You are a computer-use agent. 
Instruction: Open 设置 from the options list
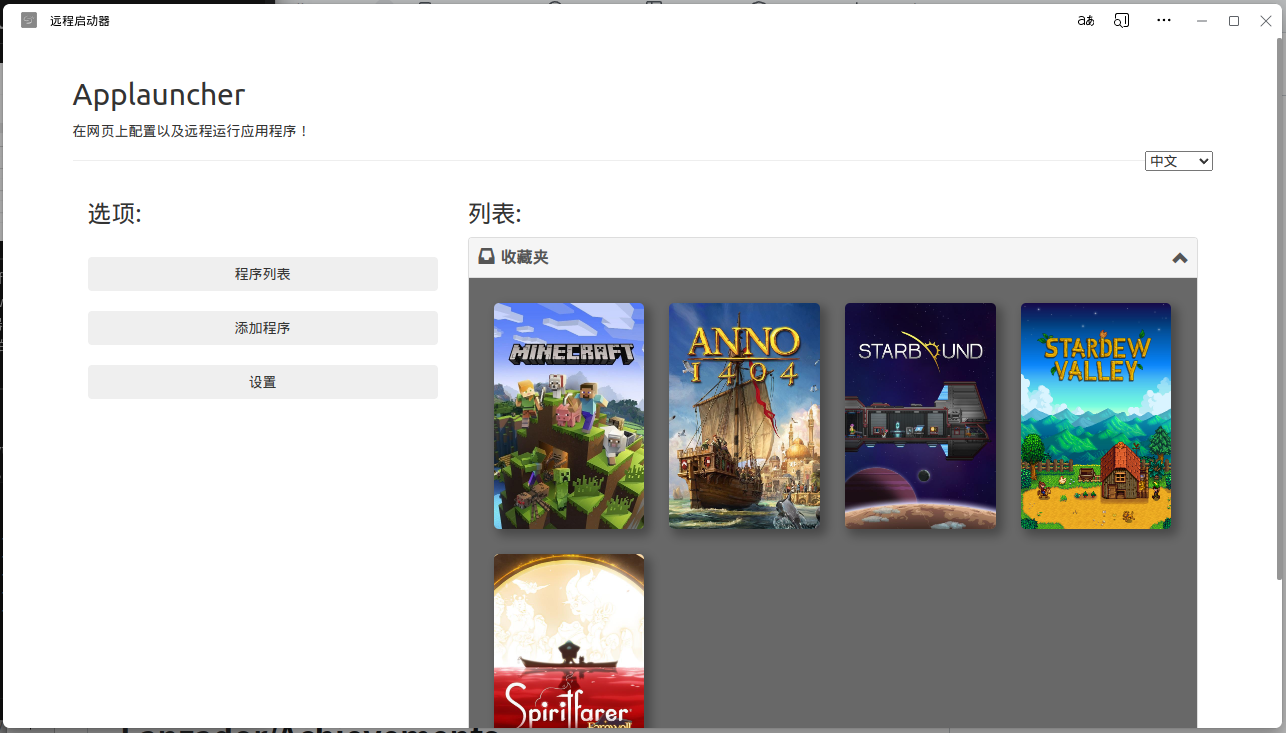coord(262,381)
